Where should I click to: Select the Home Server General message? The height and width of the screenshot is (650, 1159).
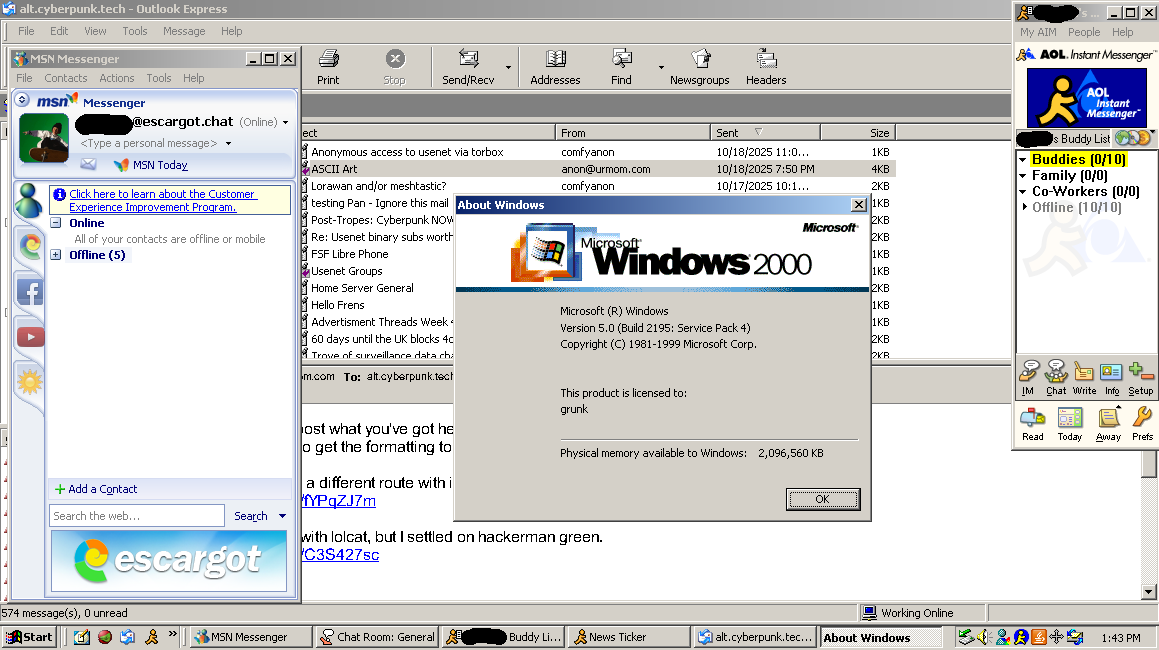[362, 288]
